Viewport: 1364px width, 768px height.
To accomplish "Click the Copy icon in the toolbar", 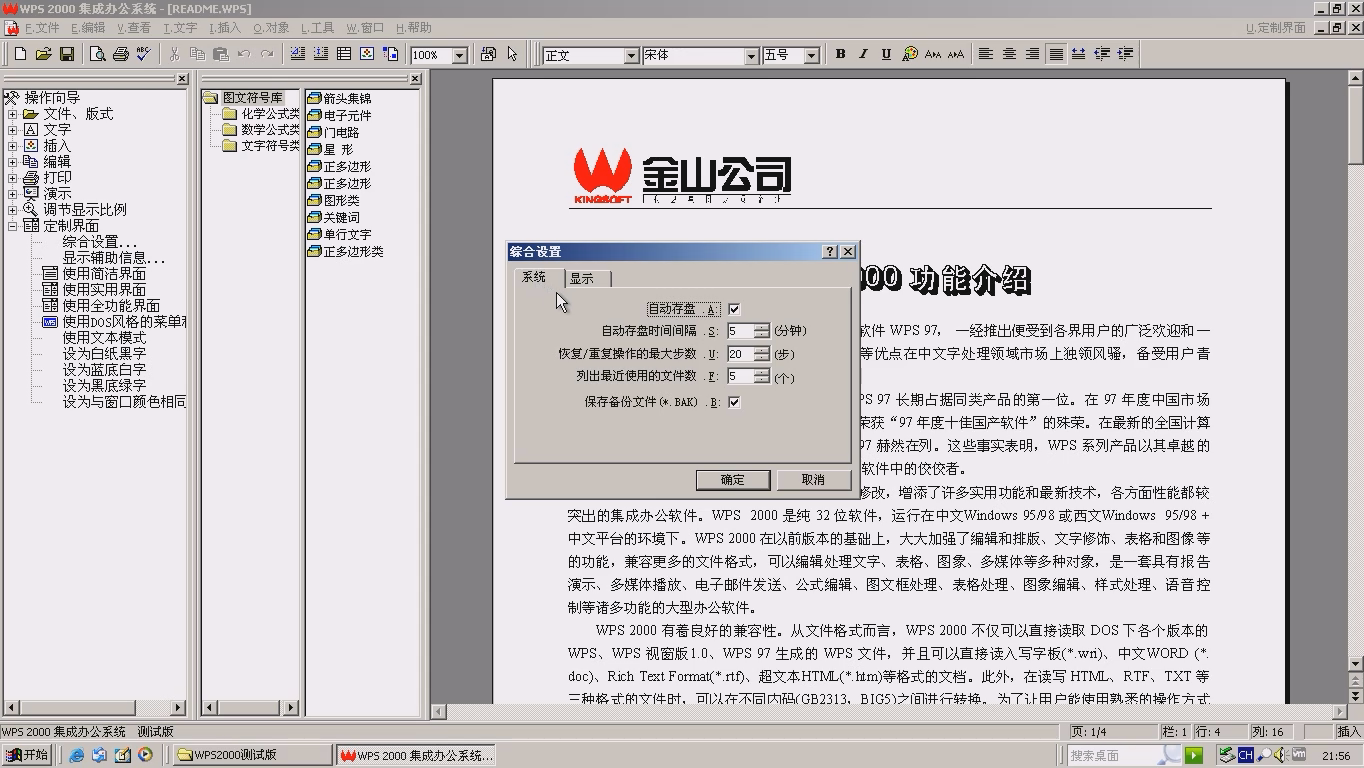I will (x=197, y=54).
